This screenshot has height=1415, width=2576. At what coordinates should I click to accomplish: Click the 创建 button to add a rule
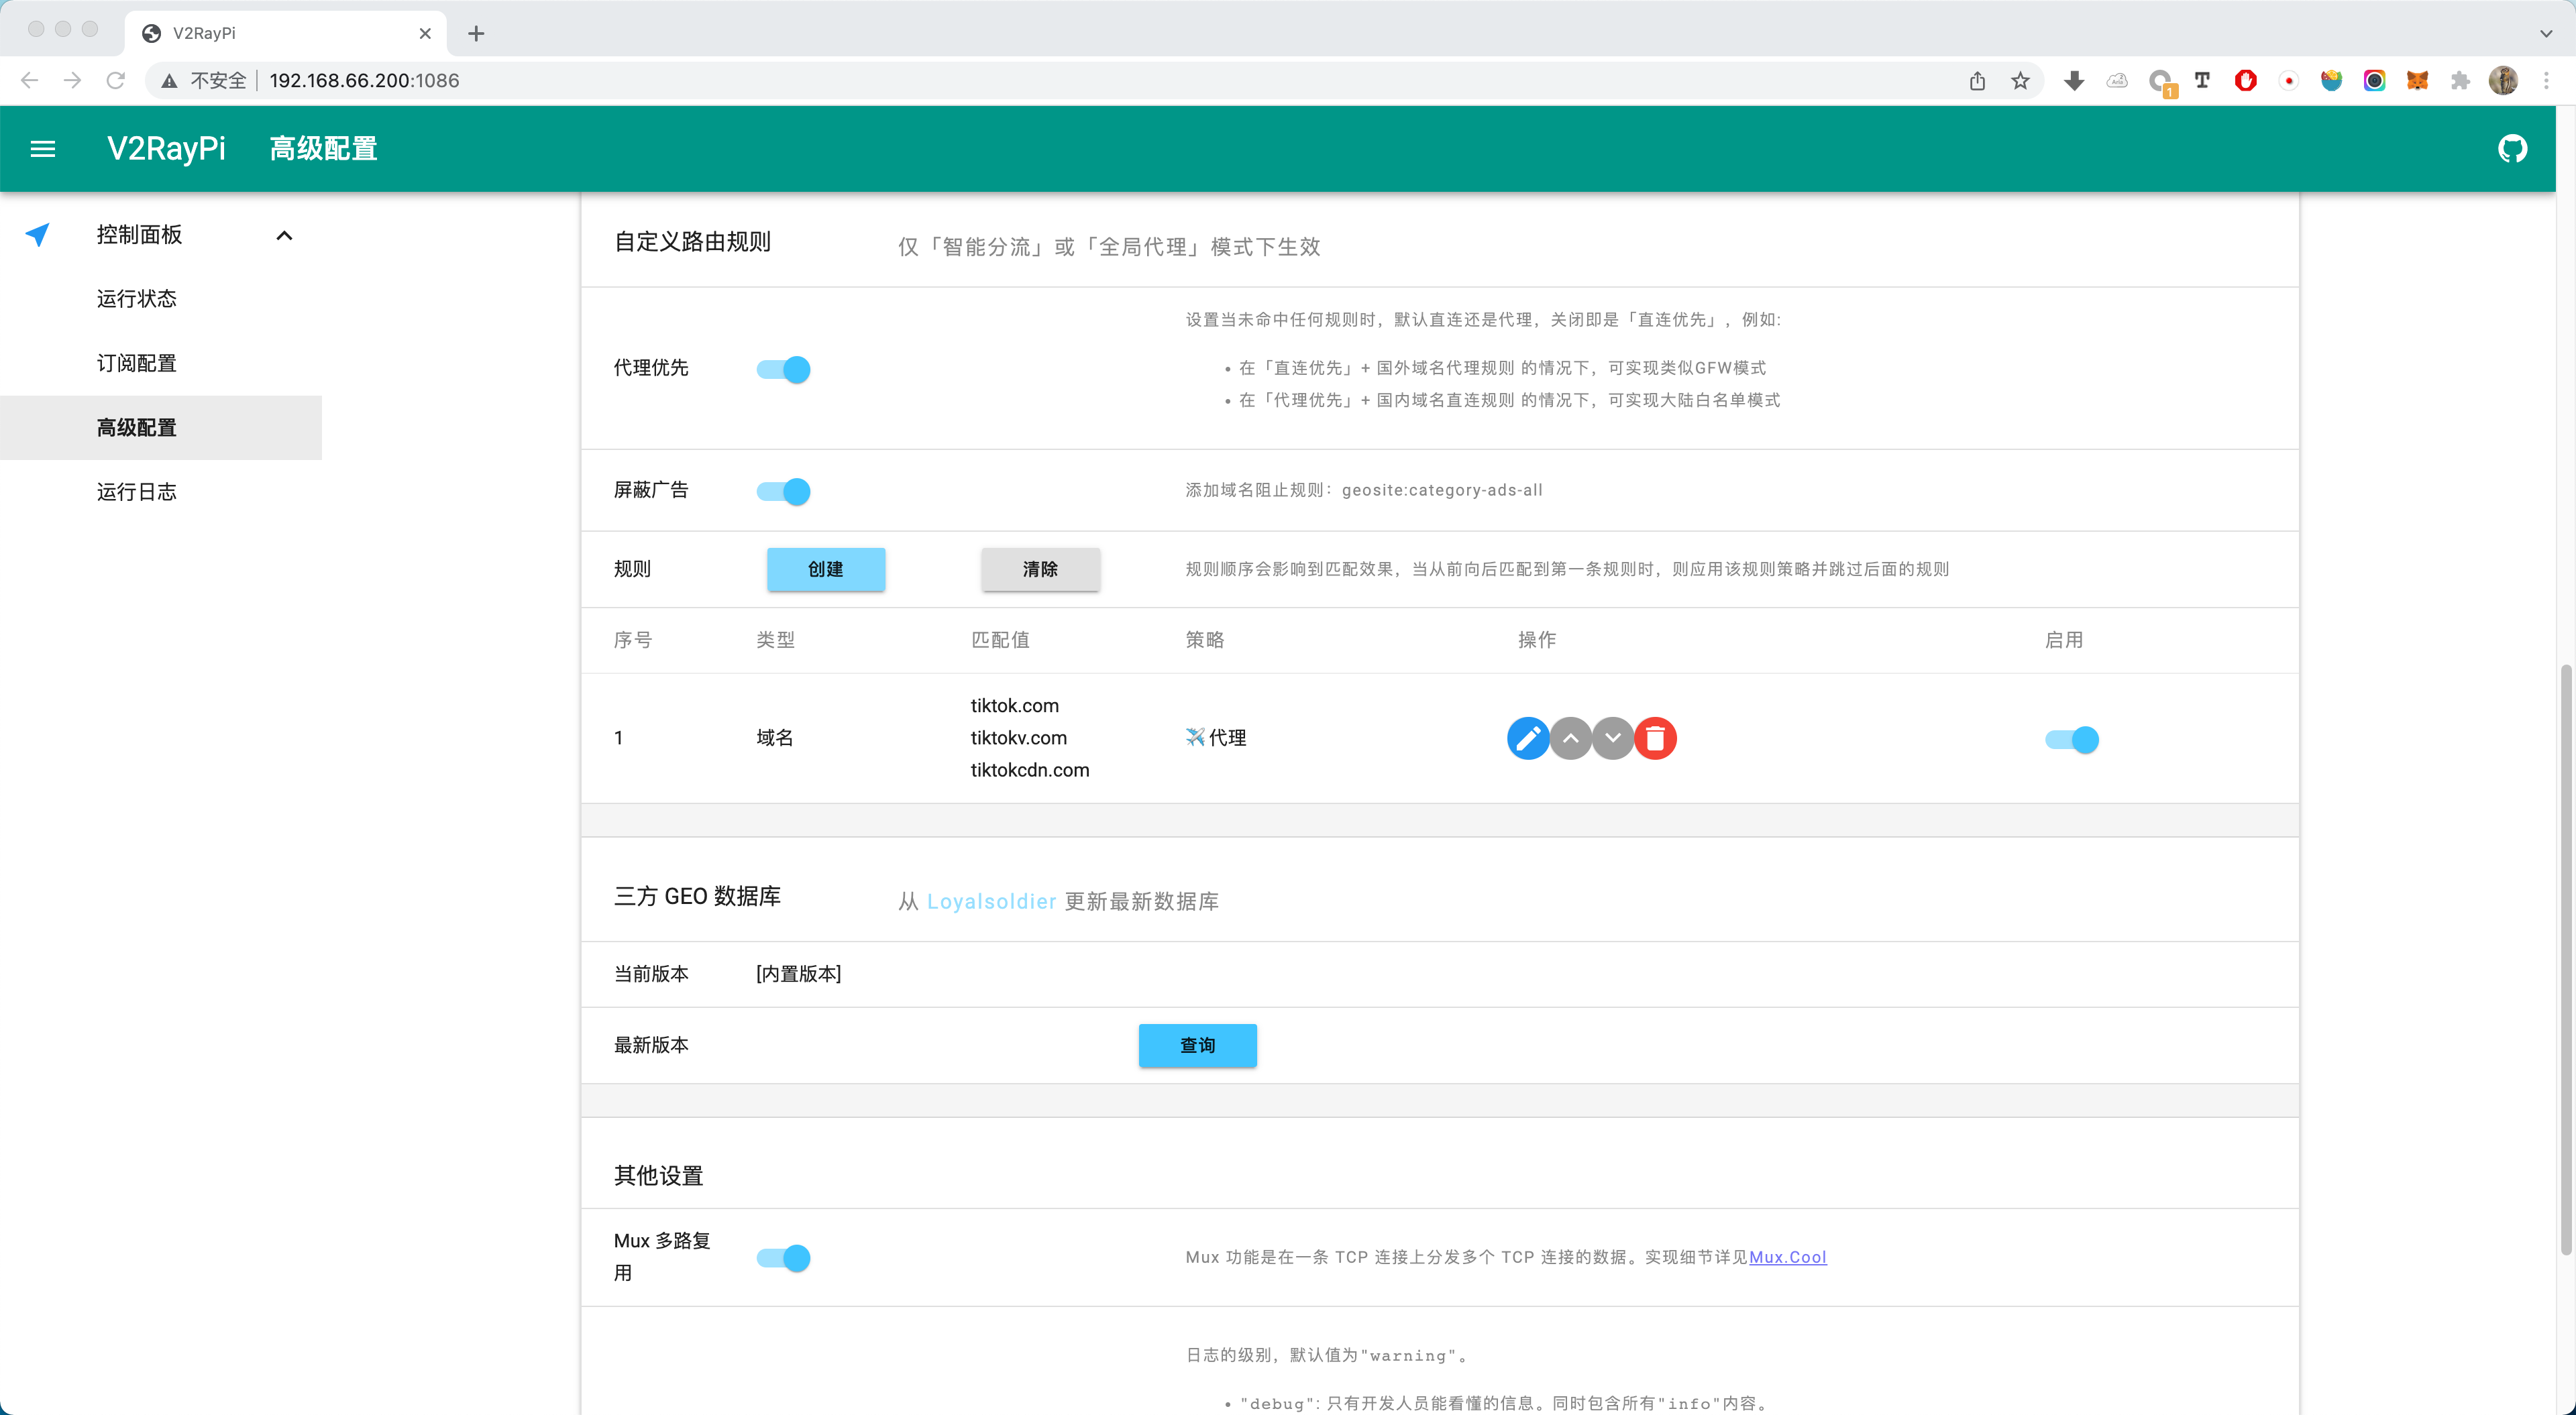[826, 569]
